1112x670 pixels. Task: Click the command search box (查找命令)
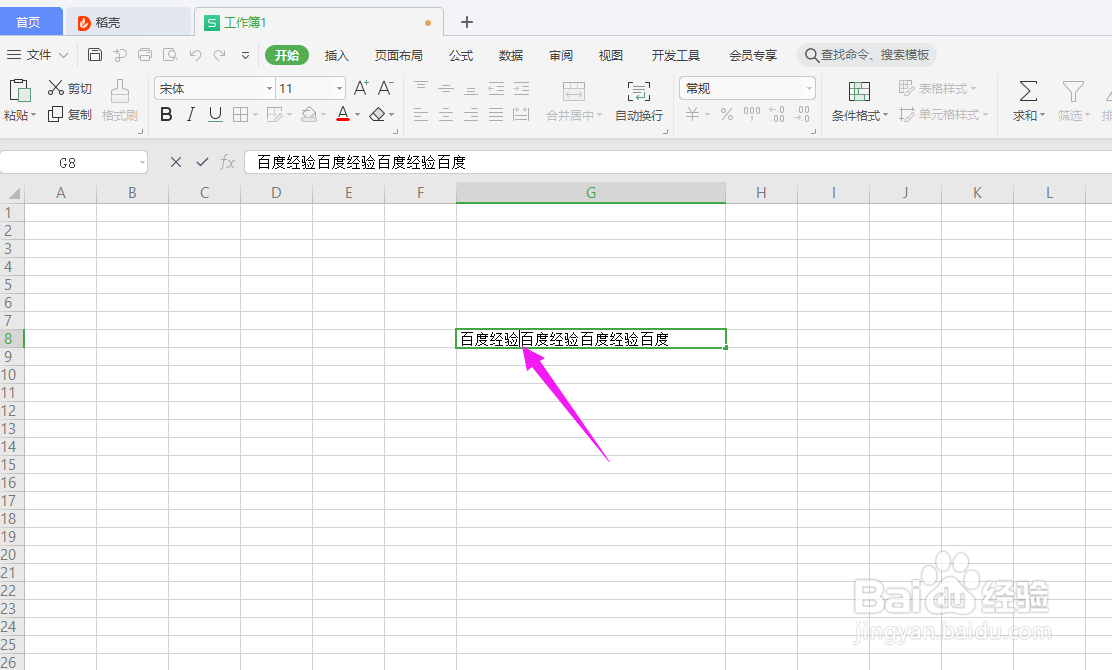867,55
